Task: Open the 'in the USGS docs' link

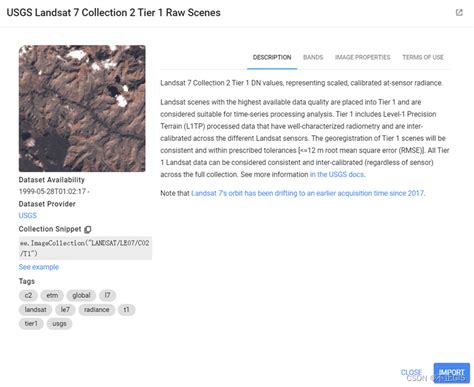Action: (337, 174)
